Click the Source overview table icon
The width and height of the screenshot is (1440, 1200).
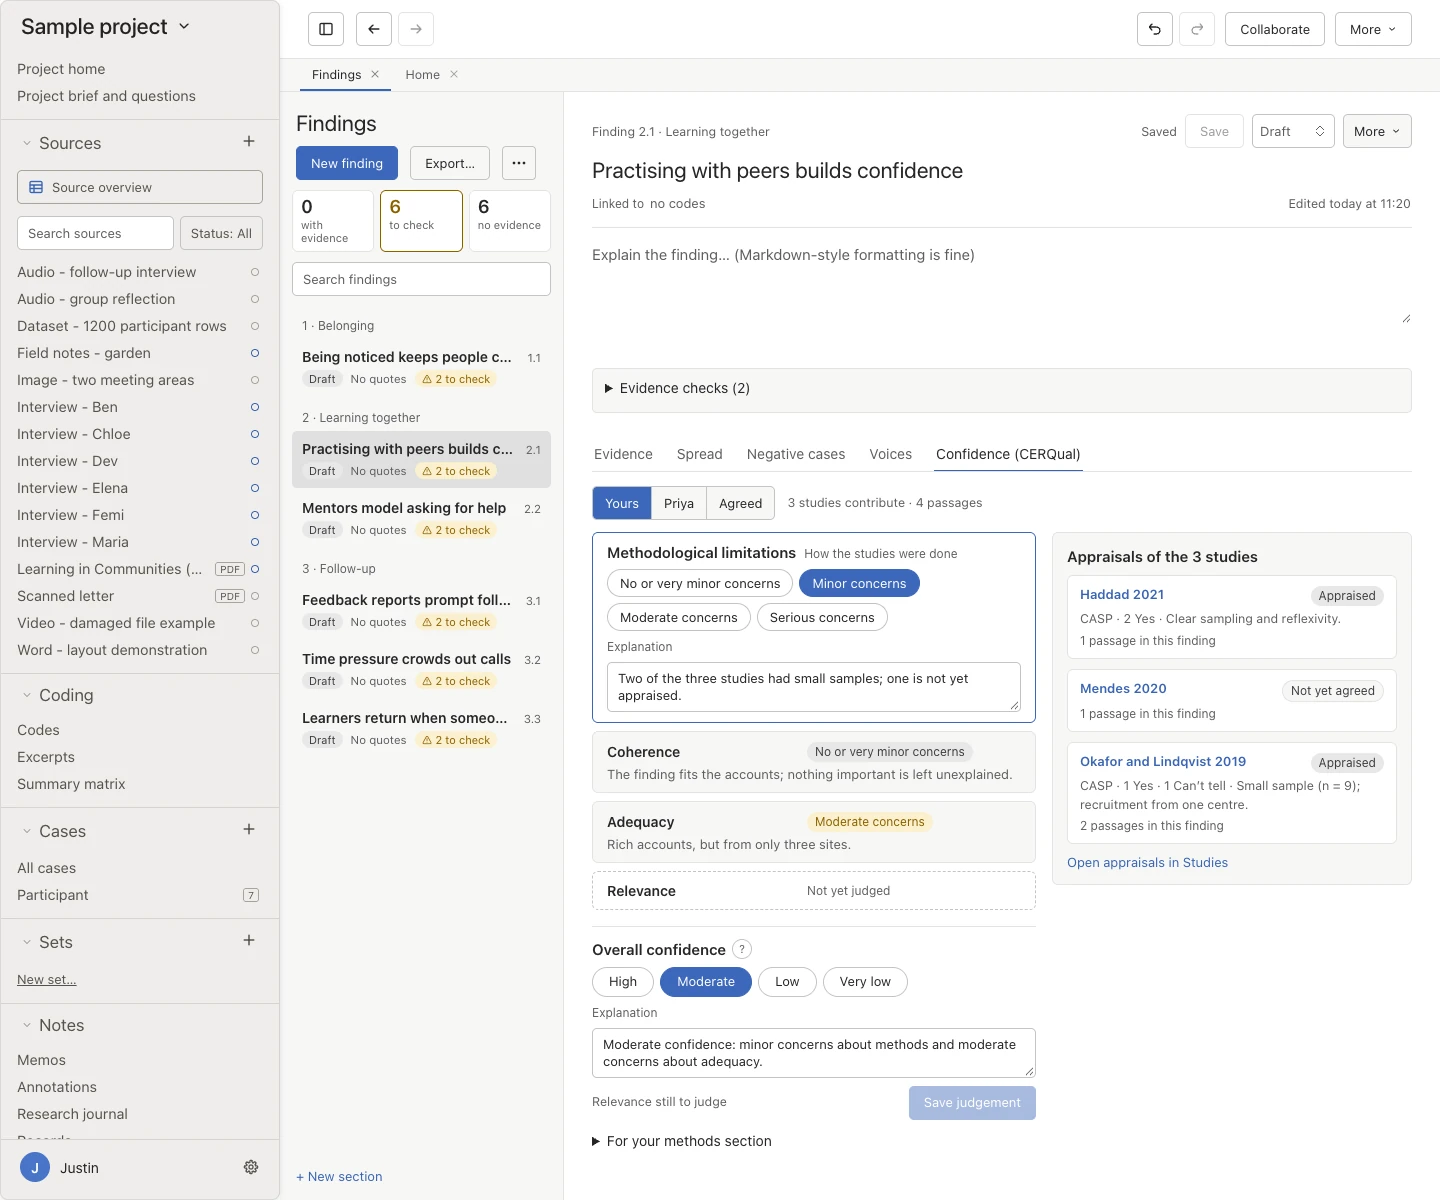pos(36,187)
